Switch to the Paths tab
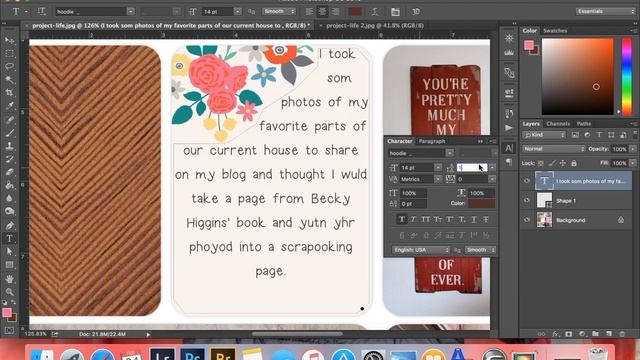This screenshot has width=640, height=360. click(584, 124)
